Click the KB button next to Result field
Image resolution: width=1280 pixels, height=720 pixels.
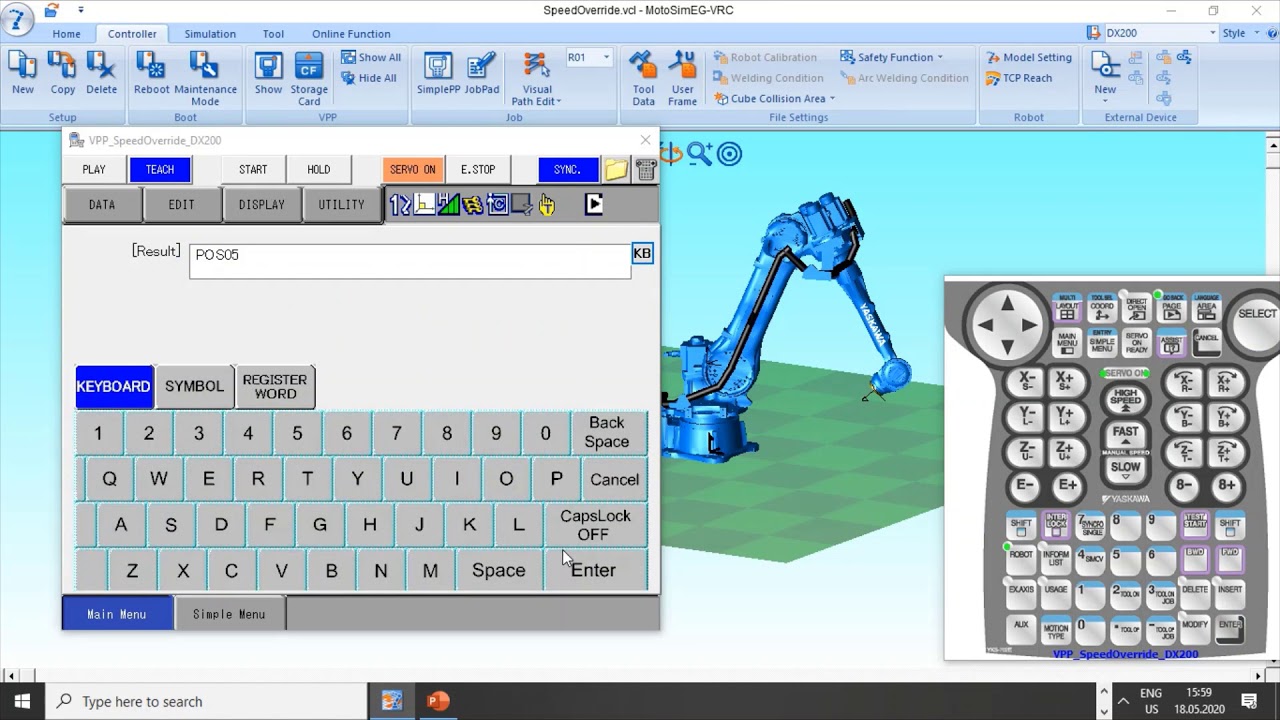642,254
